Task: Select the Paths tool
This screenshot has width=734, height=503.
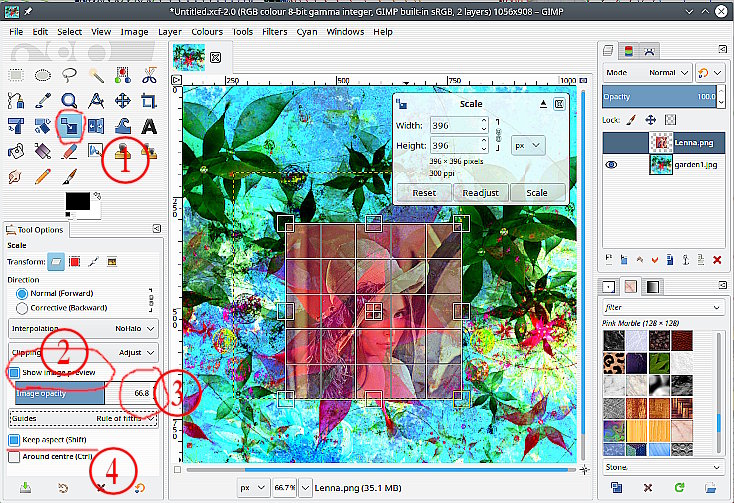Action: [x=16, y=101]
